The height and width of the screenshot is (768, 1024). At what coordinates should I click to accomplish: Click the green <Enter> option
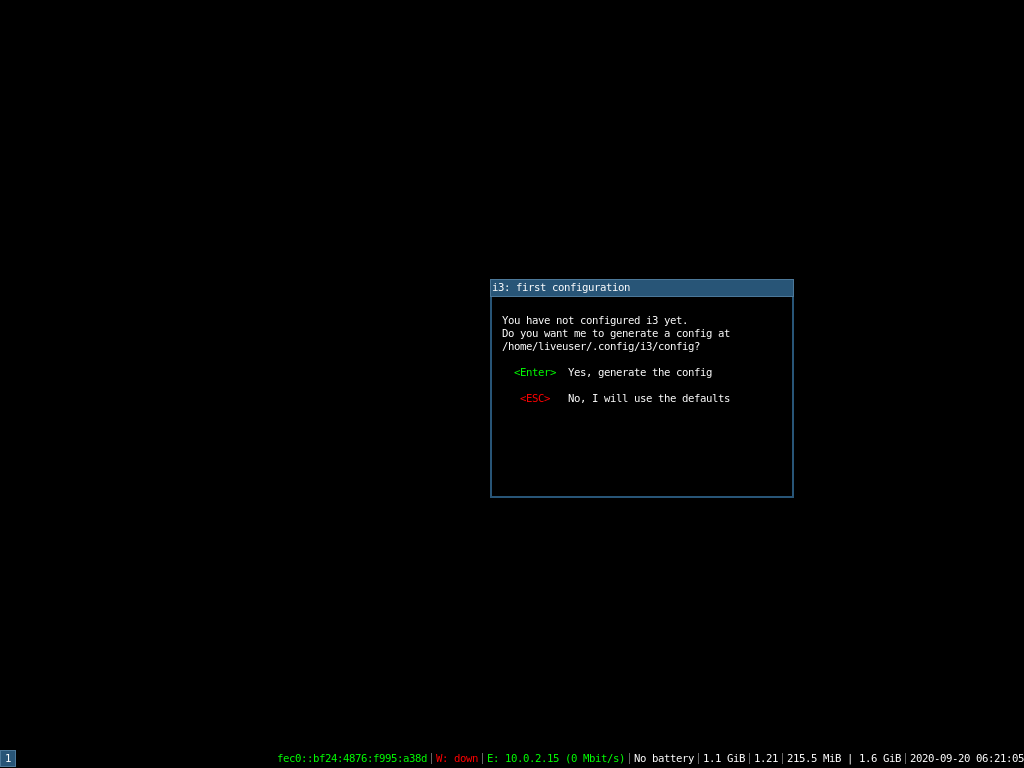click(x=535, y=372)
